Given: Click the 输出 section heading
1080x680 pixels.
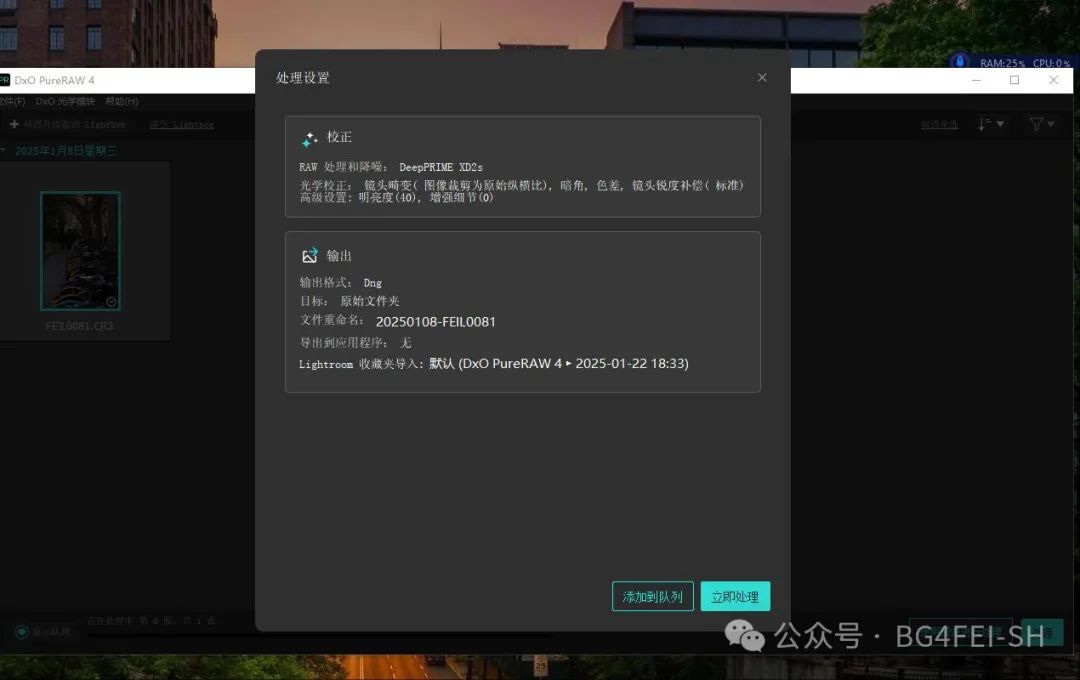Looking at the screenshot, I should coord(339,256).
